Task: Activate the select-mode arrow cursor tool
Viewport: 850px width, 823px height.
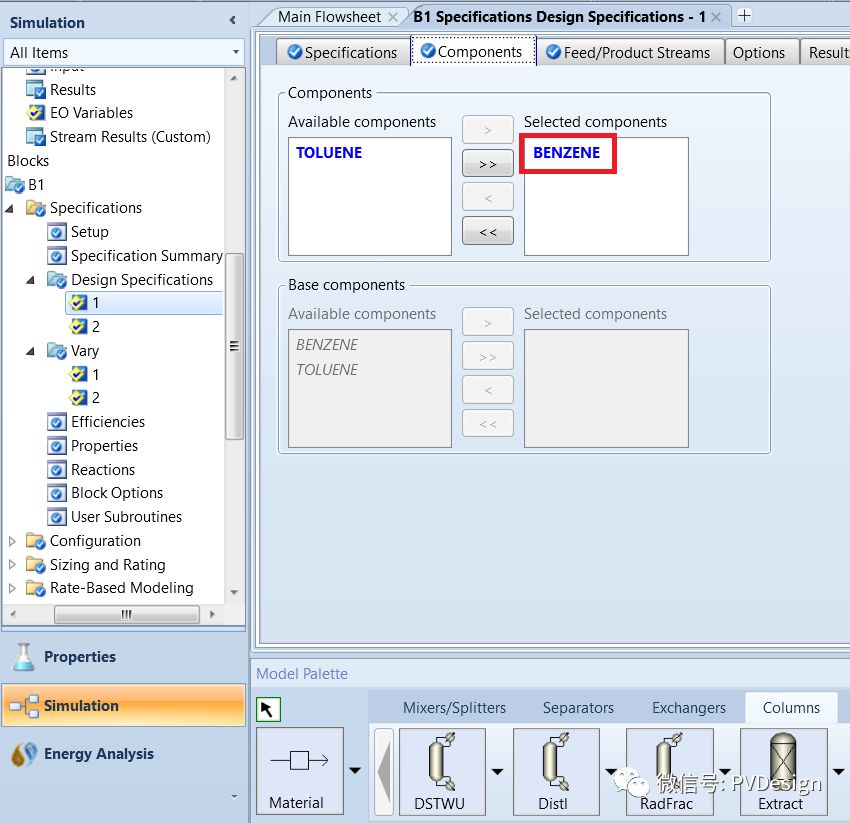Action: tap(268, 709)
